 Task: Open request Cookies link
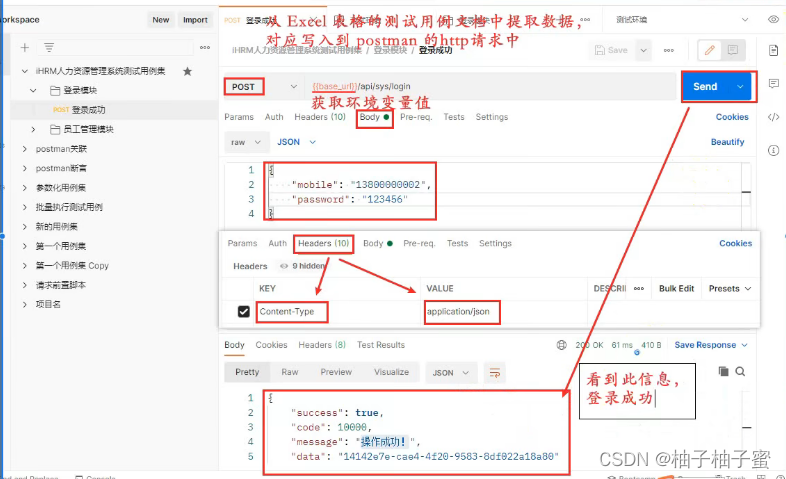click(732, 117)
